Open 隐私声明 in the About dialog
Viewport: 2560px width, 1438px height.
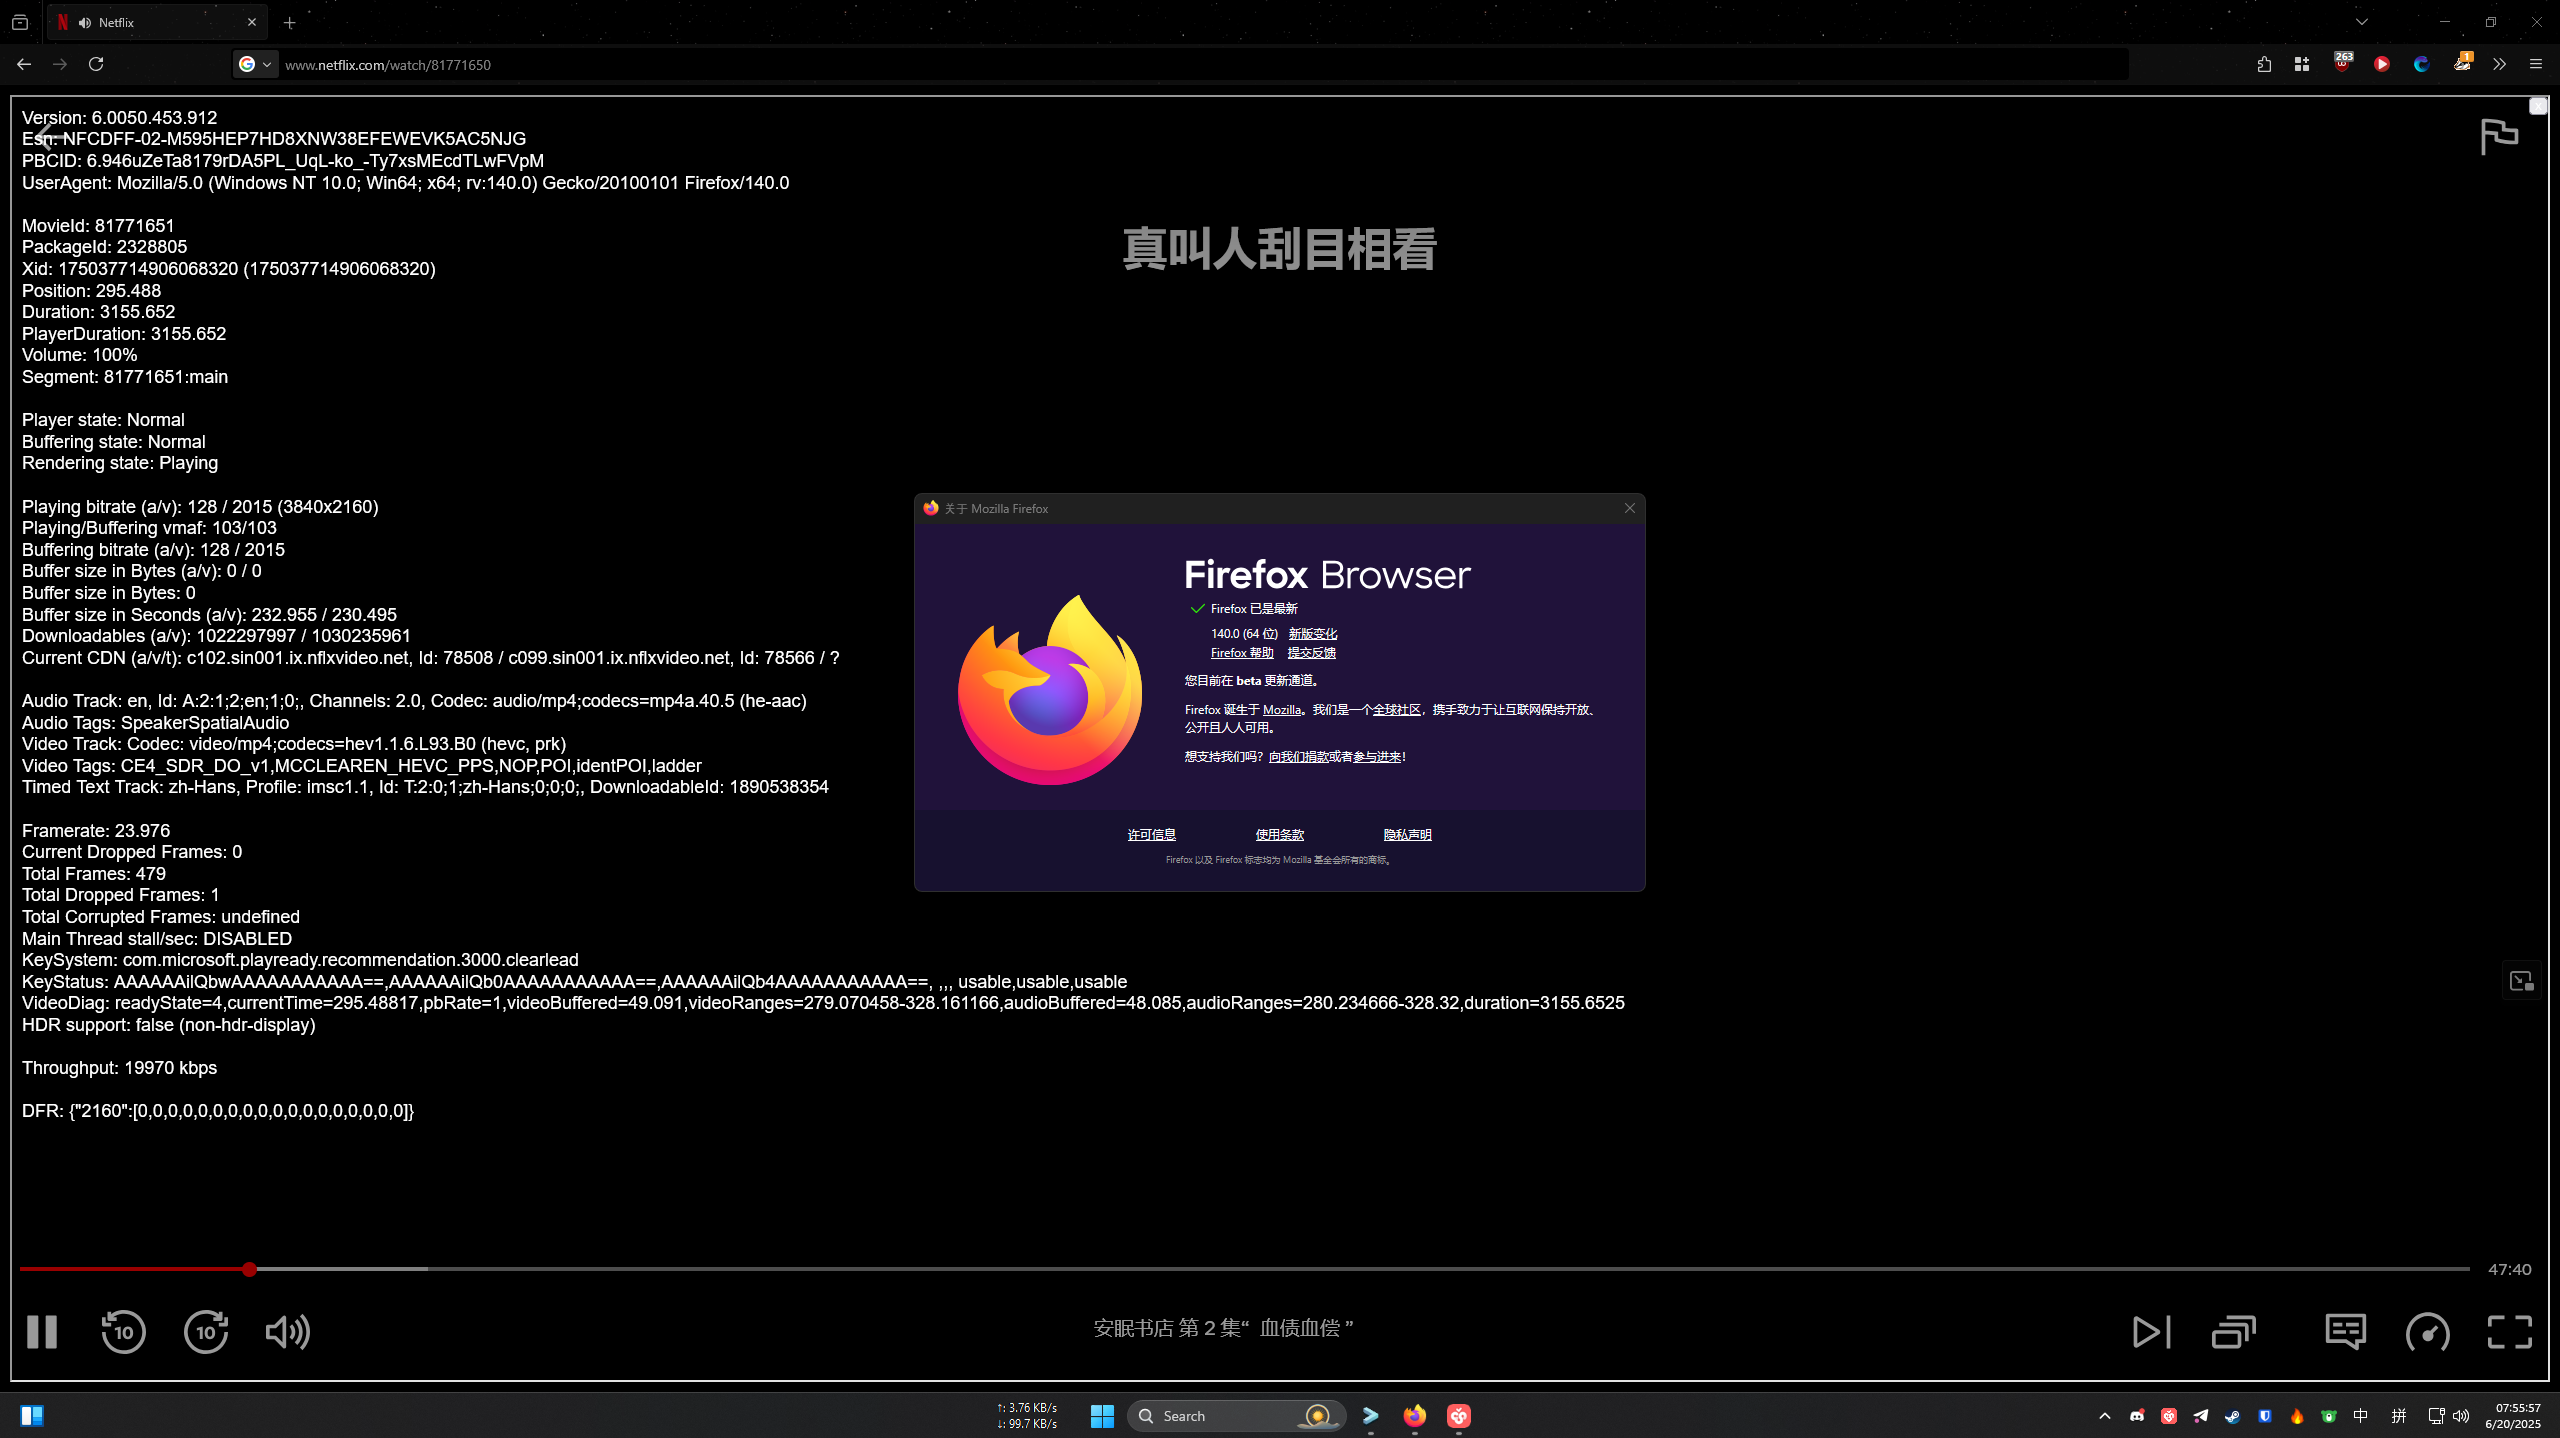click(1407, 835)
